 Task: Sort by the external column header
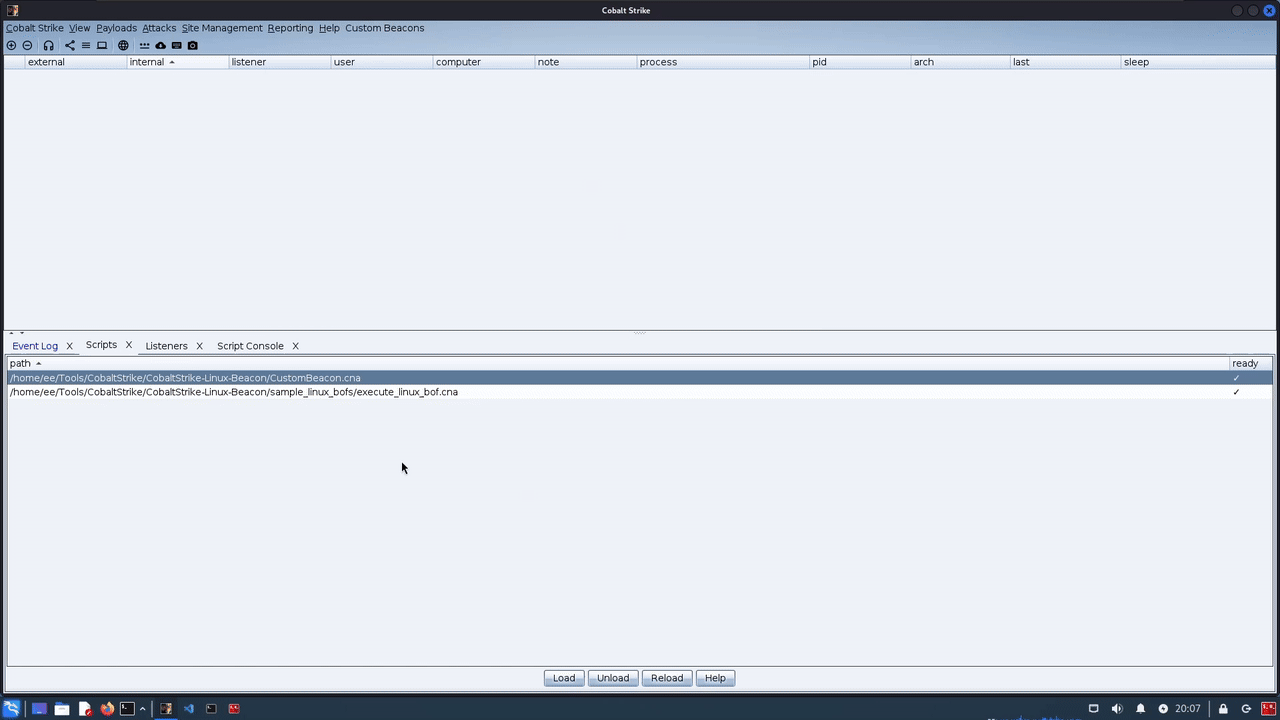click(x=76, y=62)
